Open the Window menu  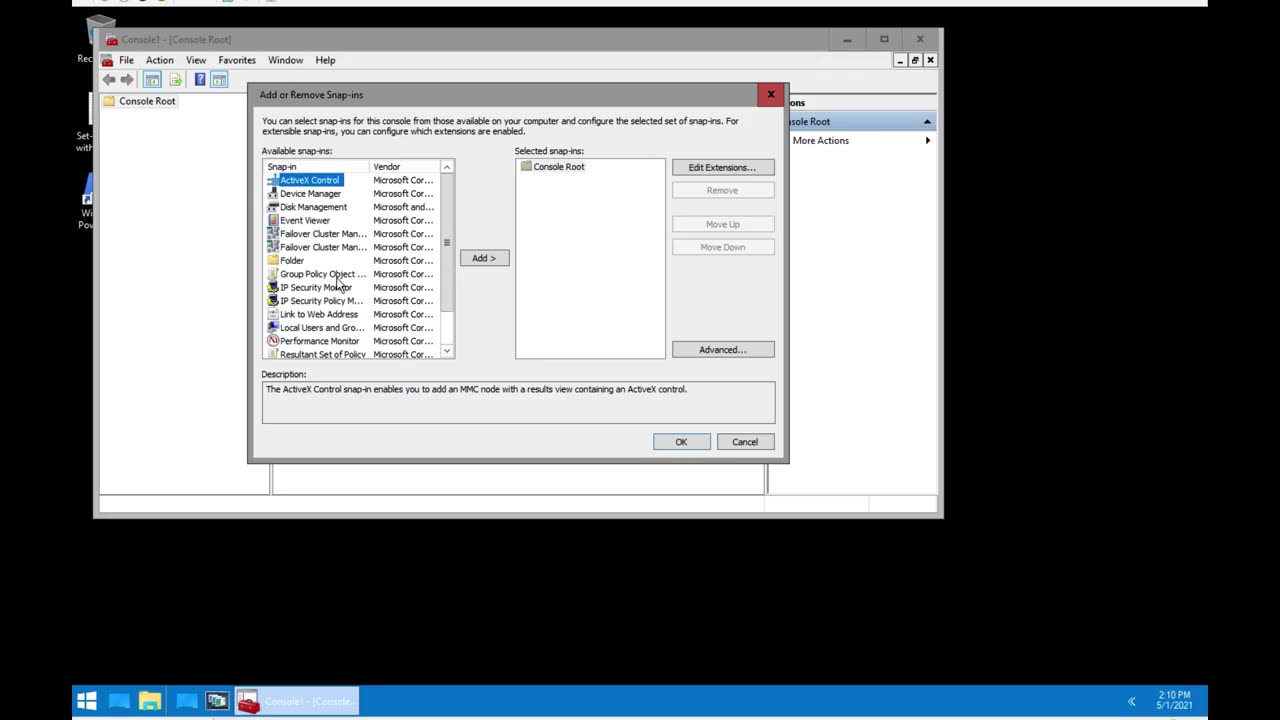click(x=285, y=60)
